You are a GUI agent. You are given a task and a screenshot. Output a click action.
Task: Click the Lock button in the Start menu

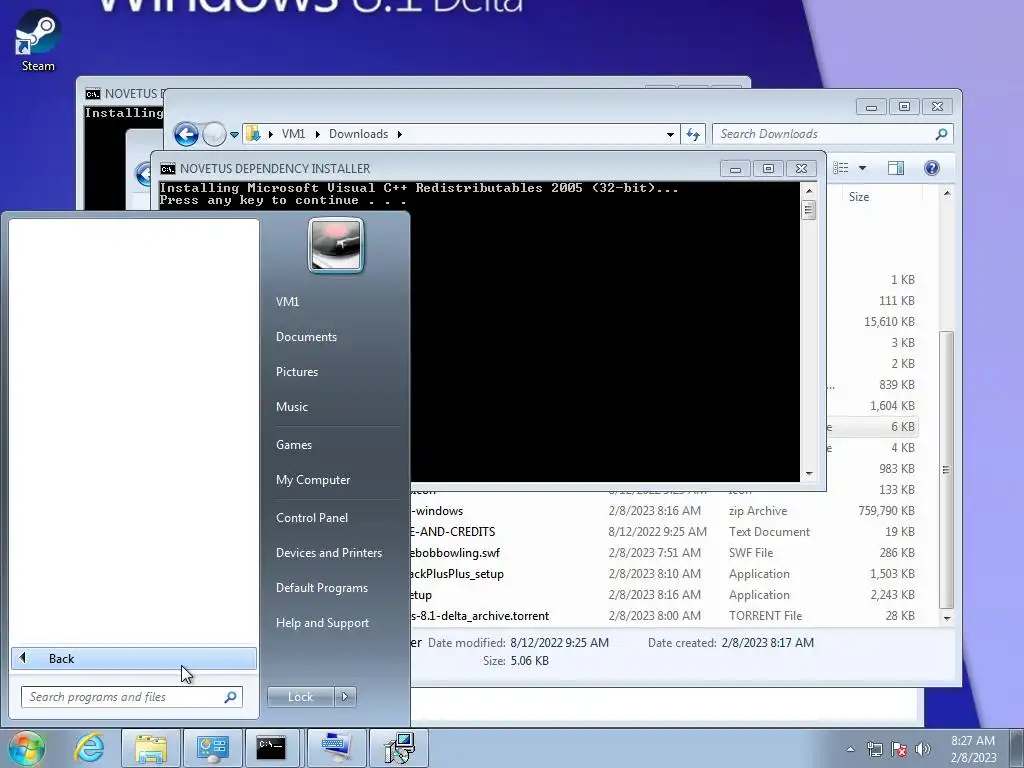click(x=300, y=697)
